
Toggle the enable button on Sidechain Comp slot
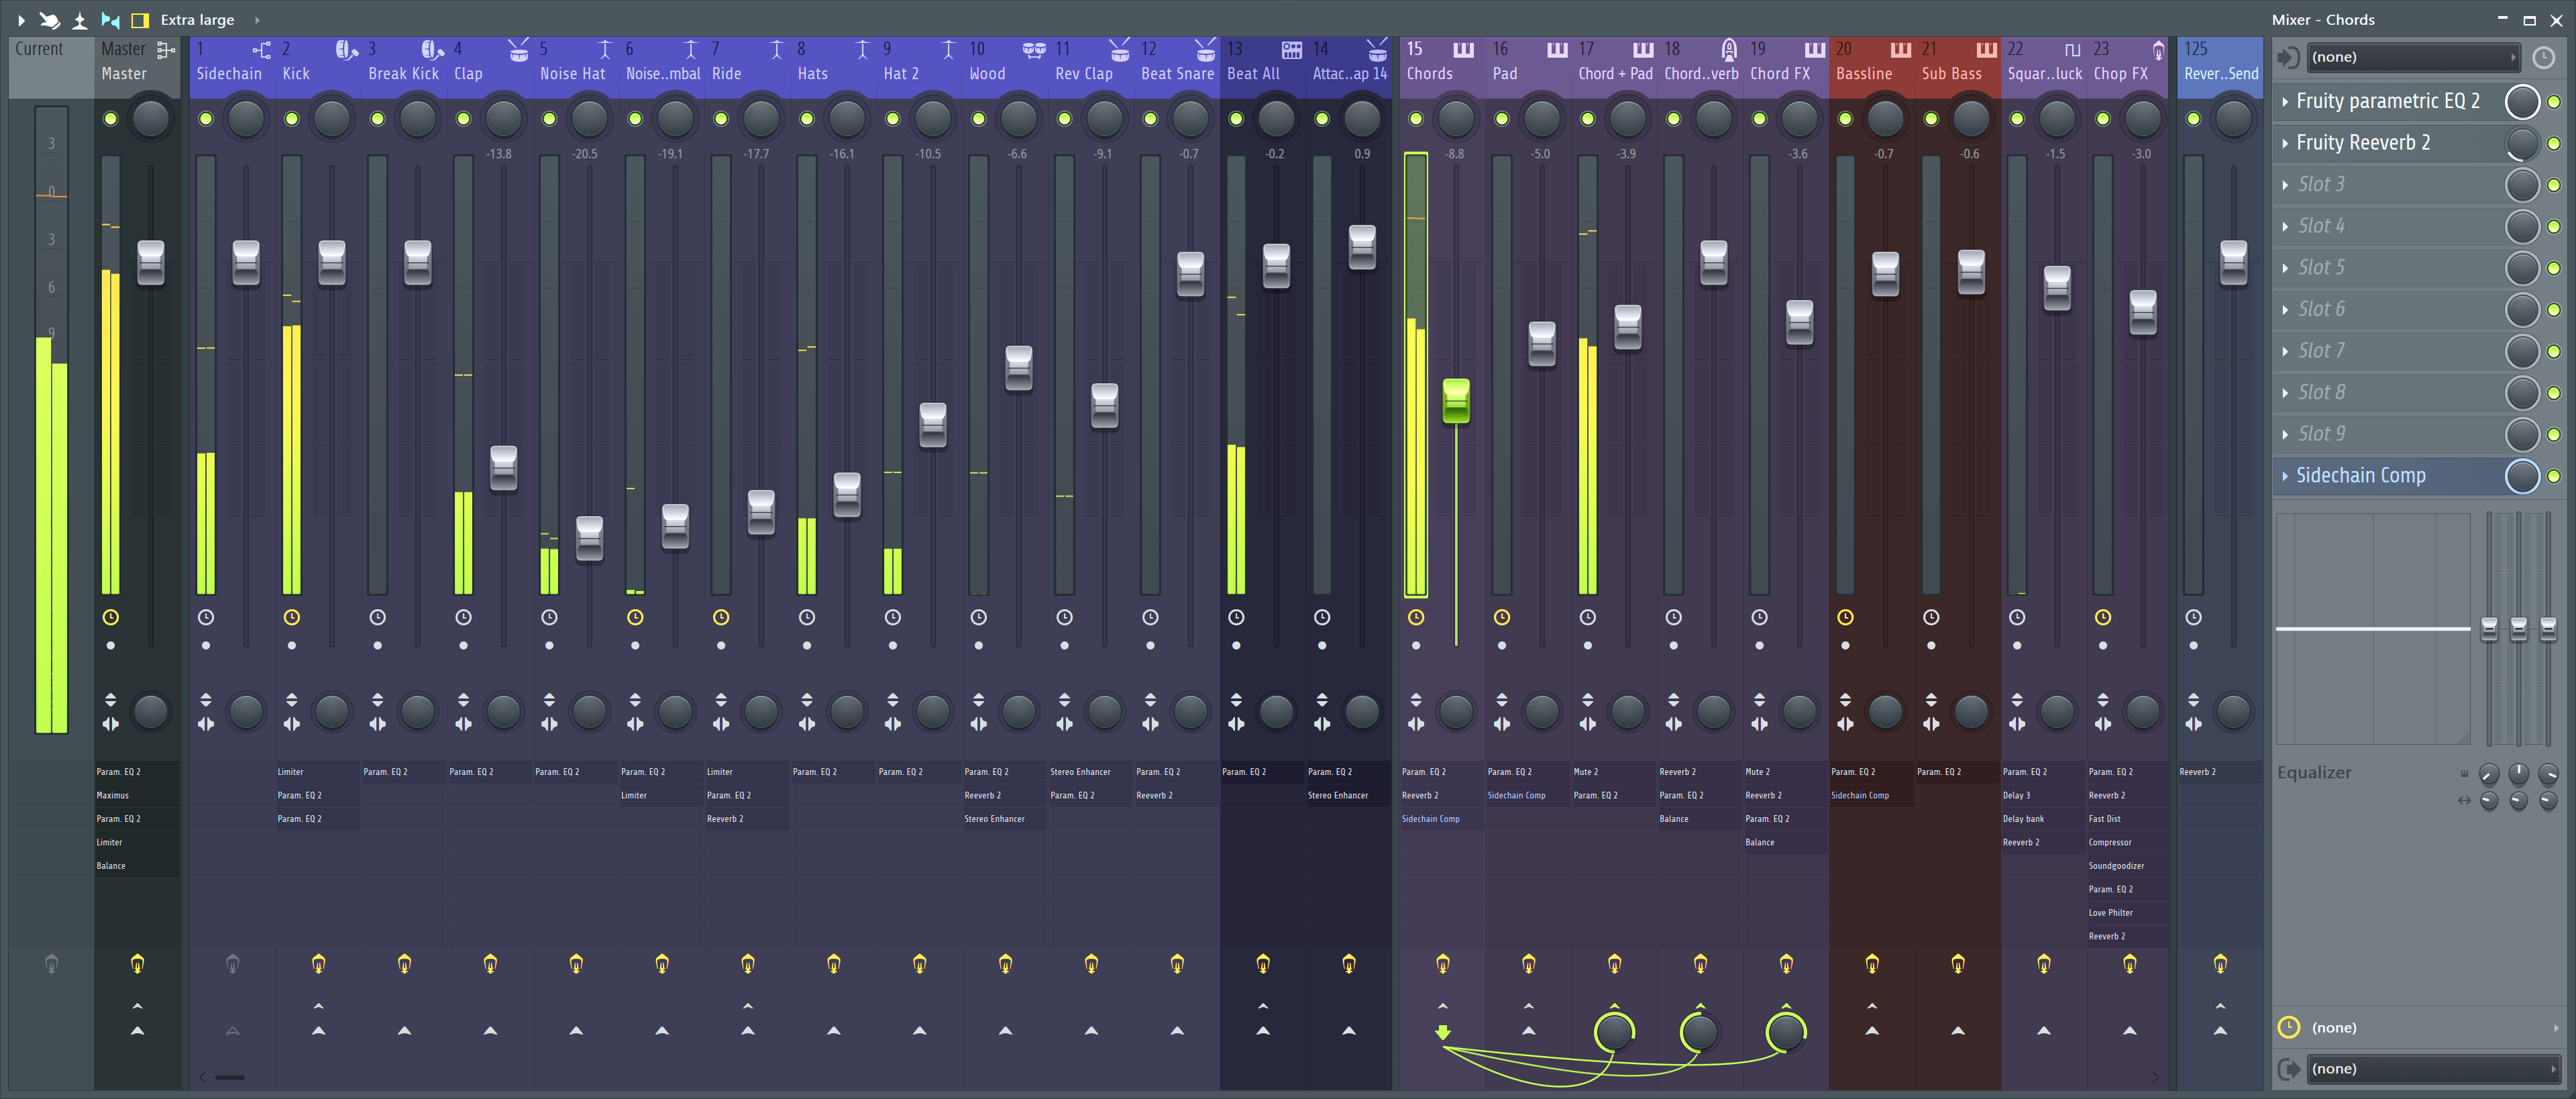pos(2560,475)
